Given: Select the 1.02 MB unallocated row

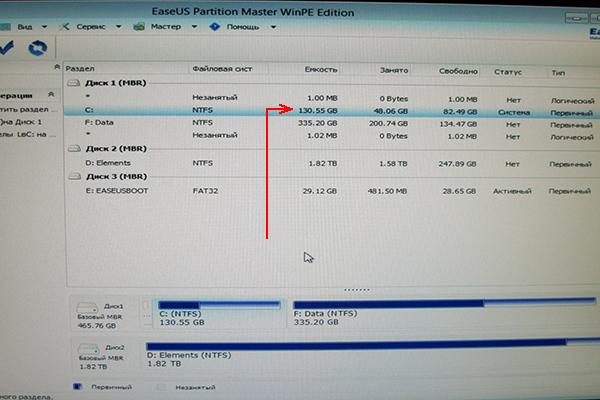Looking at the screenshot, I should tap(333, 136).
